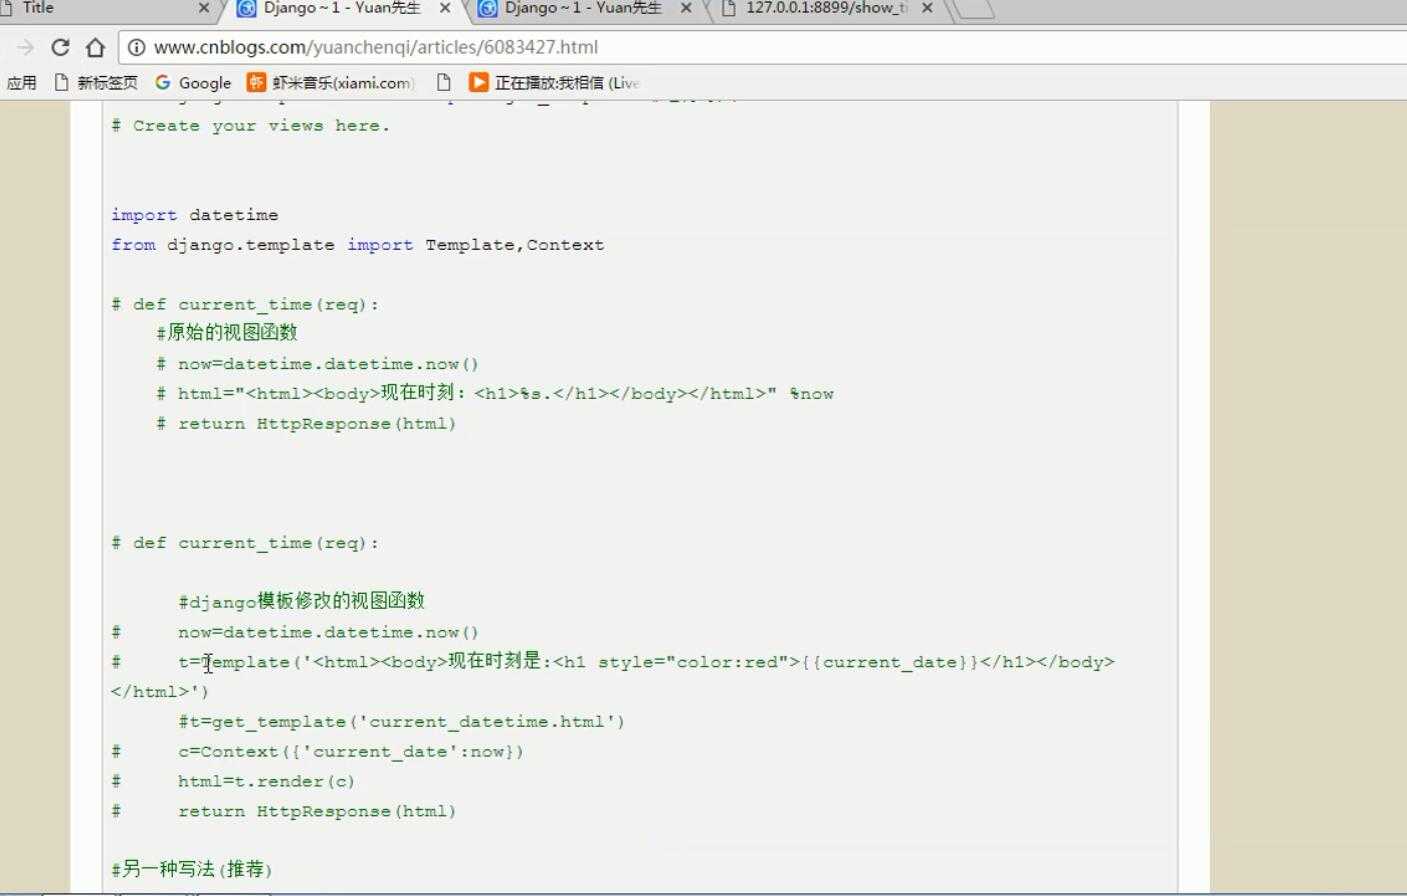Screen dimensions: 1407x896
Task: Click the html="<html><body>现在时刻 line
Action: [495, 394]
